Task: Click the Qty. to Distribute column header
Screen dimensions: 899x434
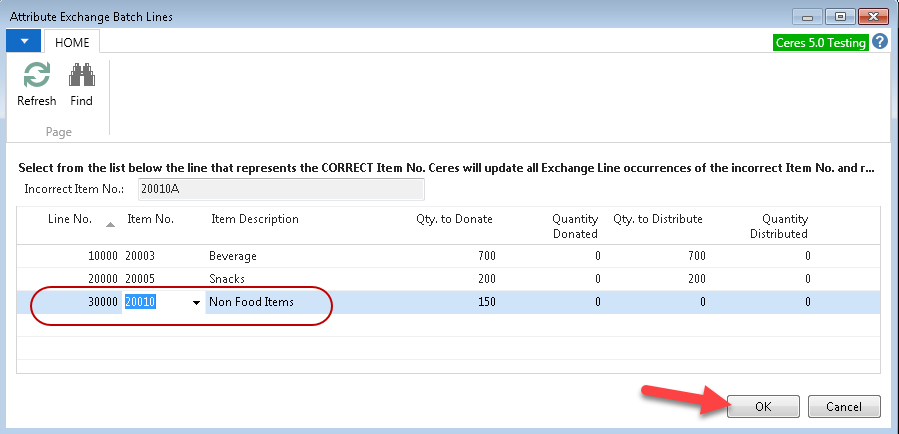Action: (x=657, y=219)
